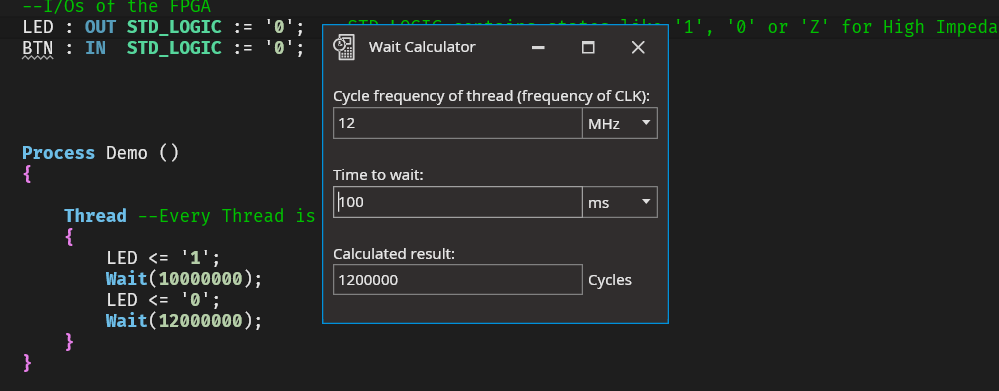Screen dimensions: 999x391
Task: Click the cycle frequency input field
Action: pyautogui.click(x=457, y=123)
